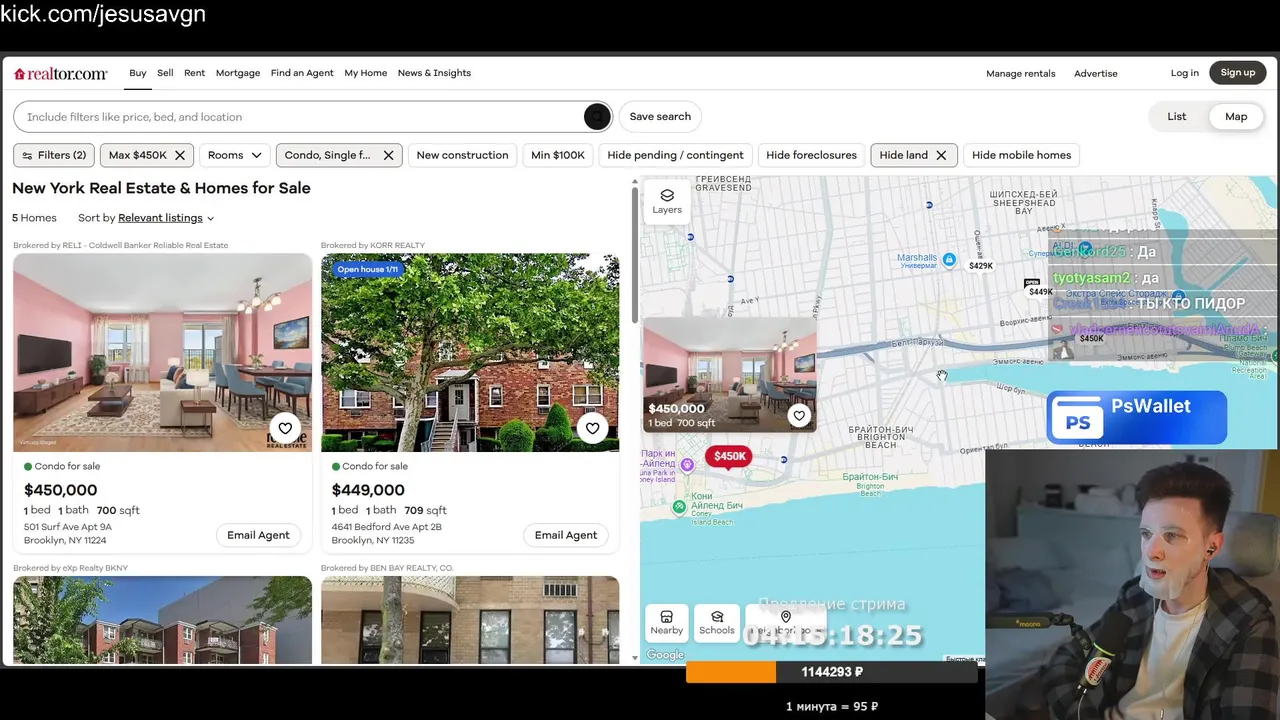This screenshot has width=1280, height=720.
Task: Show Nearby places on map
Action: [667, 623]
